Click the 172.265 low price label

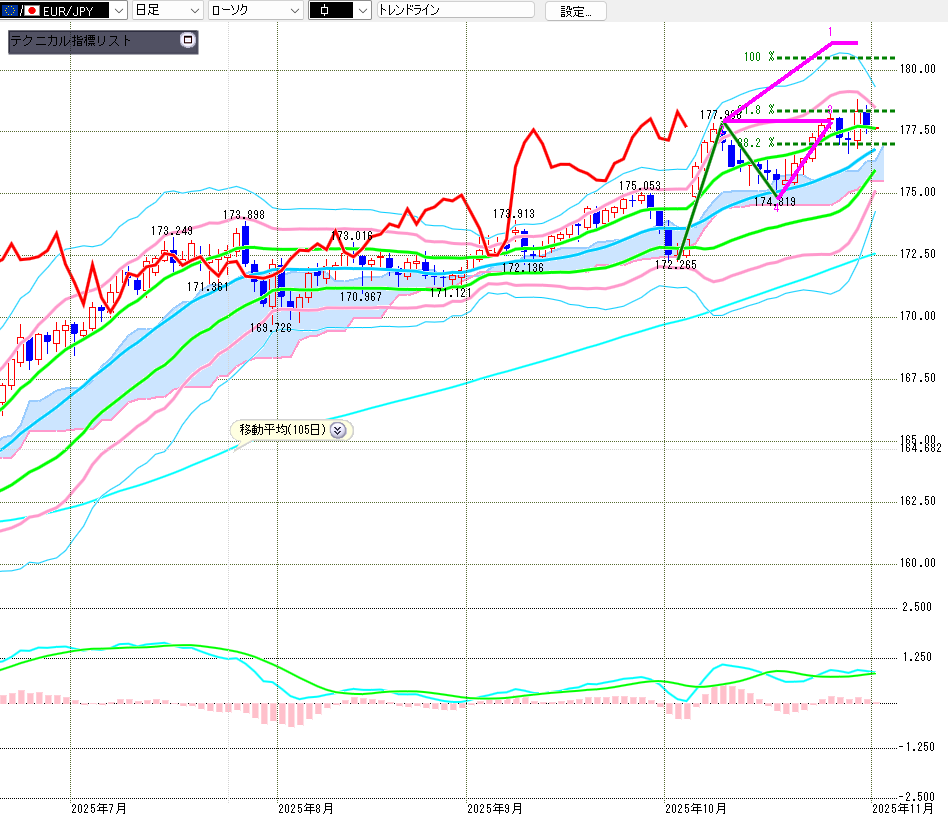click(675, 265)
